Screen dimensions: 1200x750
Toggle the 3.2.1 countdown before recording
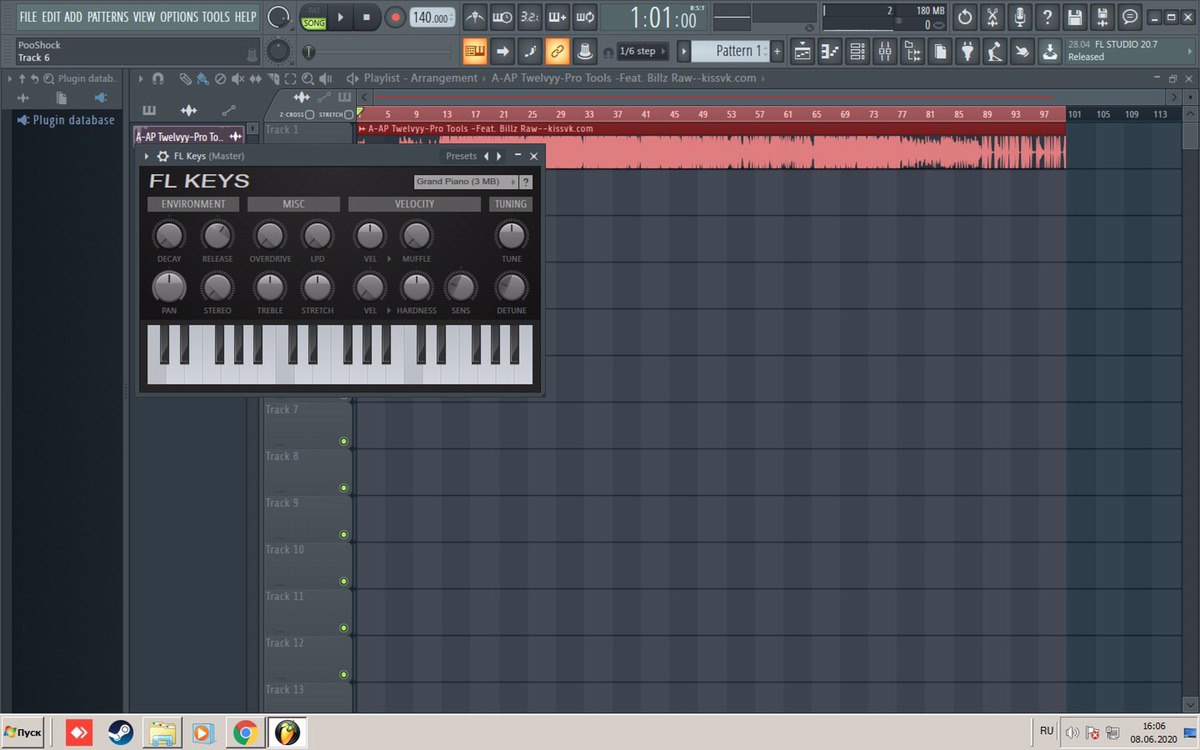[x=530, y=17]
